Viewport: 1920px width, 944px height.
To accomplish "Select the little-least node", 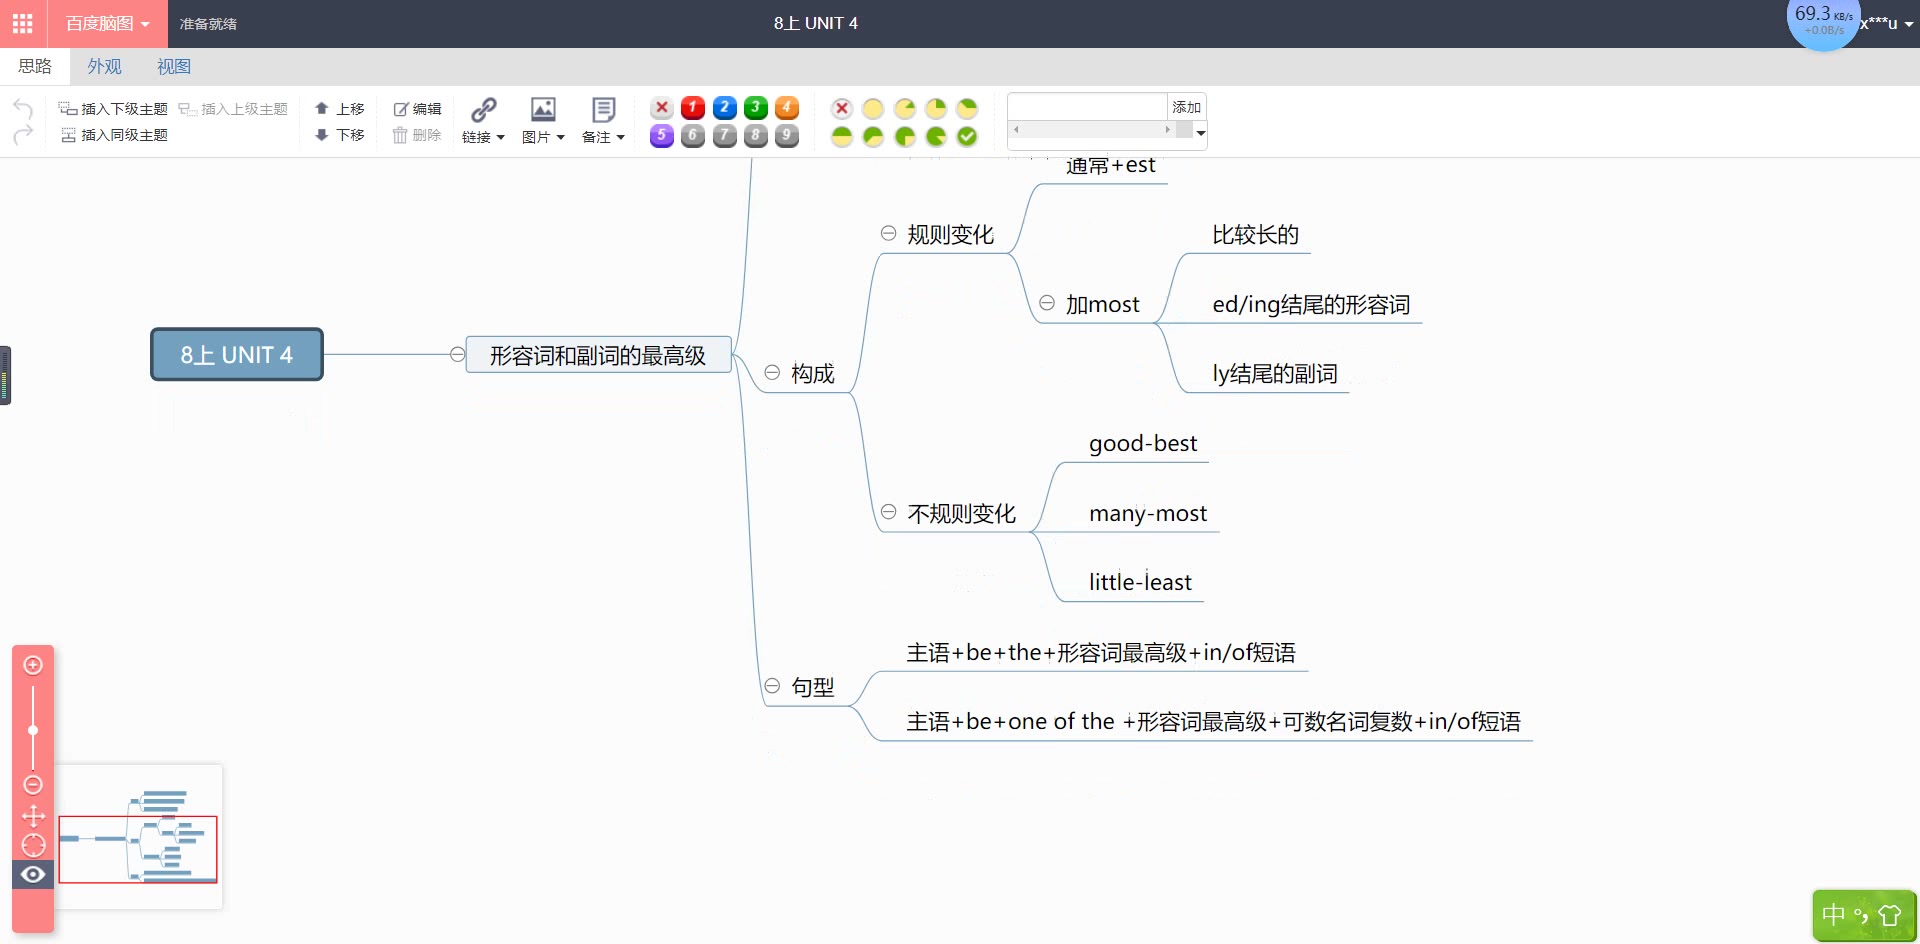I will pos(1140,582).
